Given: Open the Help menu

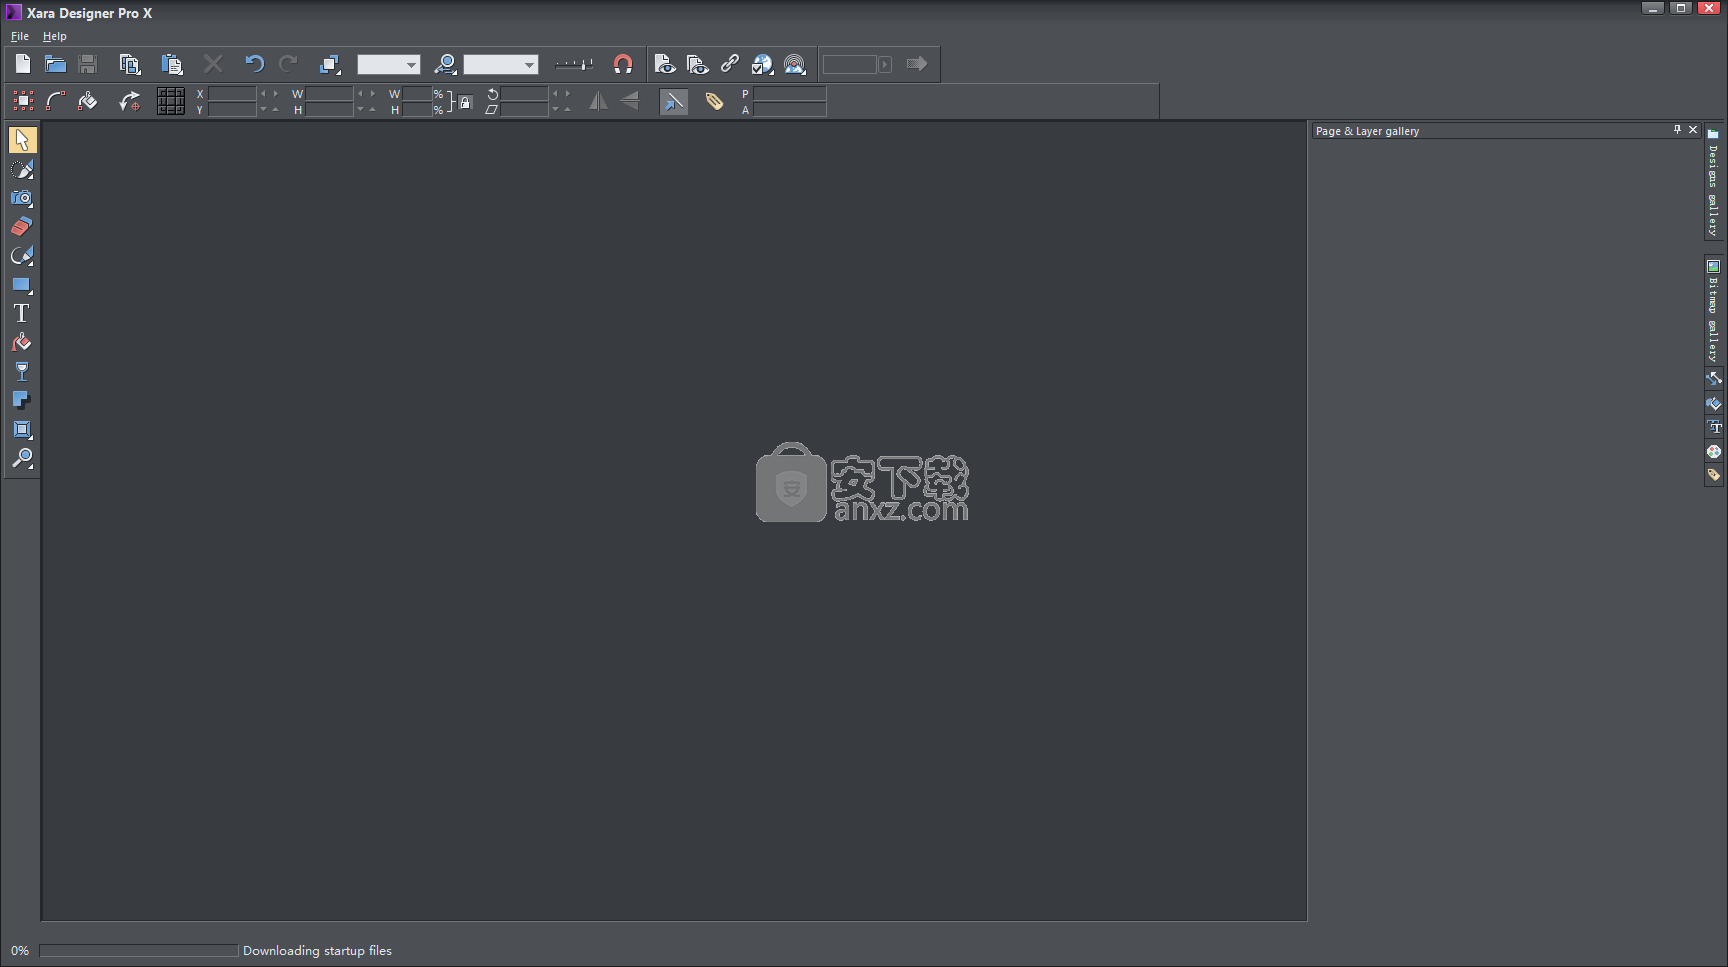Looking at the screenshot, I should click(55, 36).
